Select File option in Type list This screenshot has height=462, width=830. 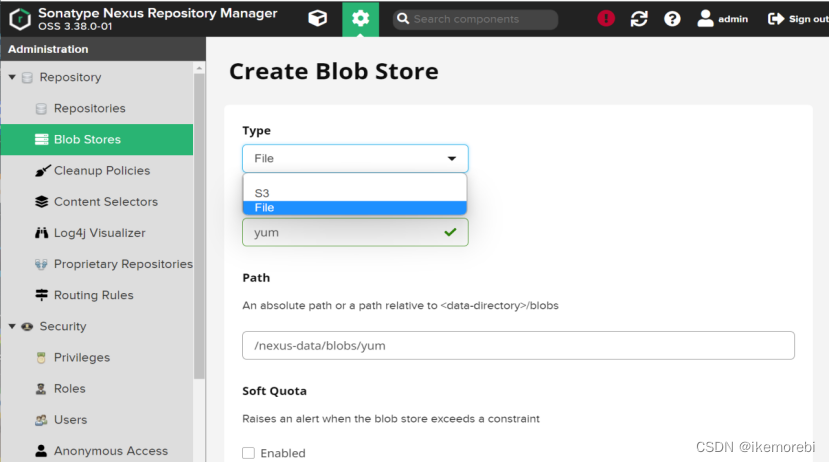click(x=355, y=208)
